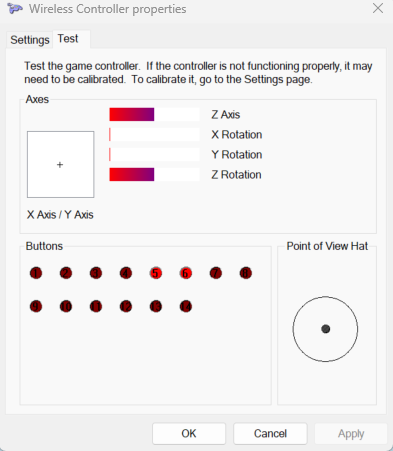Click the Cancel button

coord(270,433)
